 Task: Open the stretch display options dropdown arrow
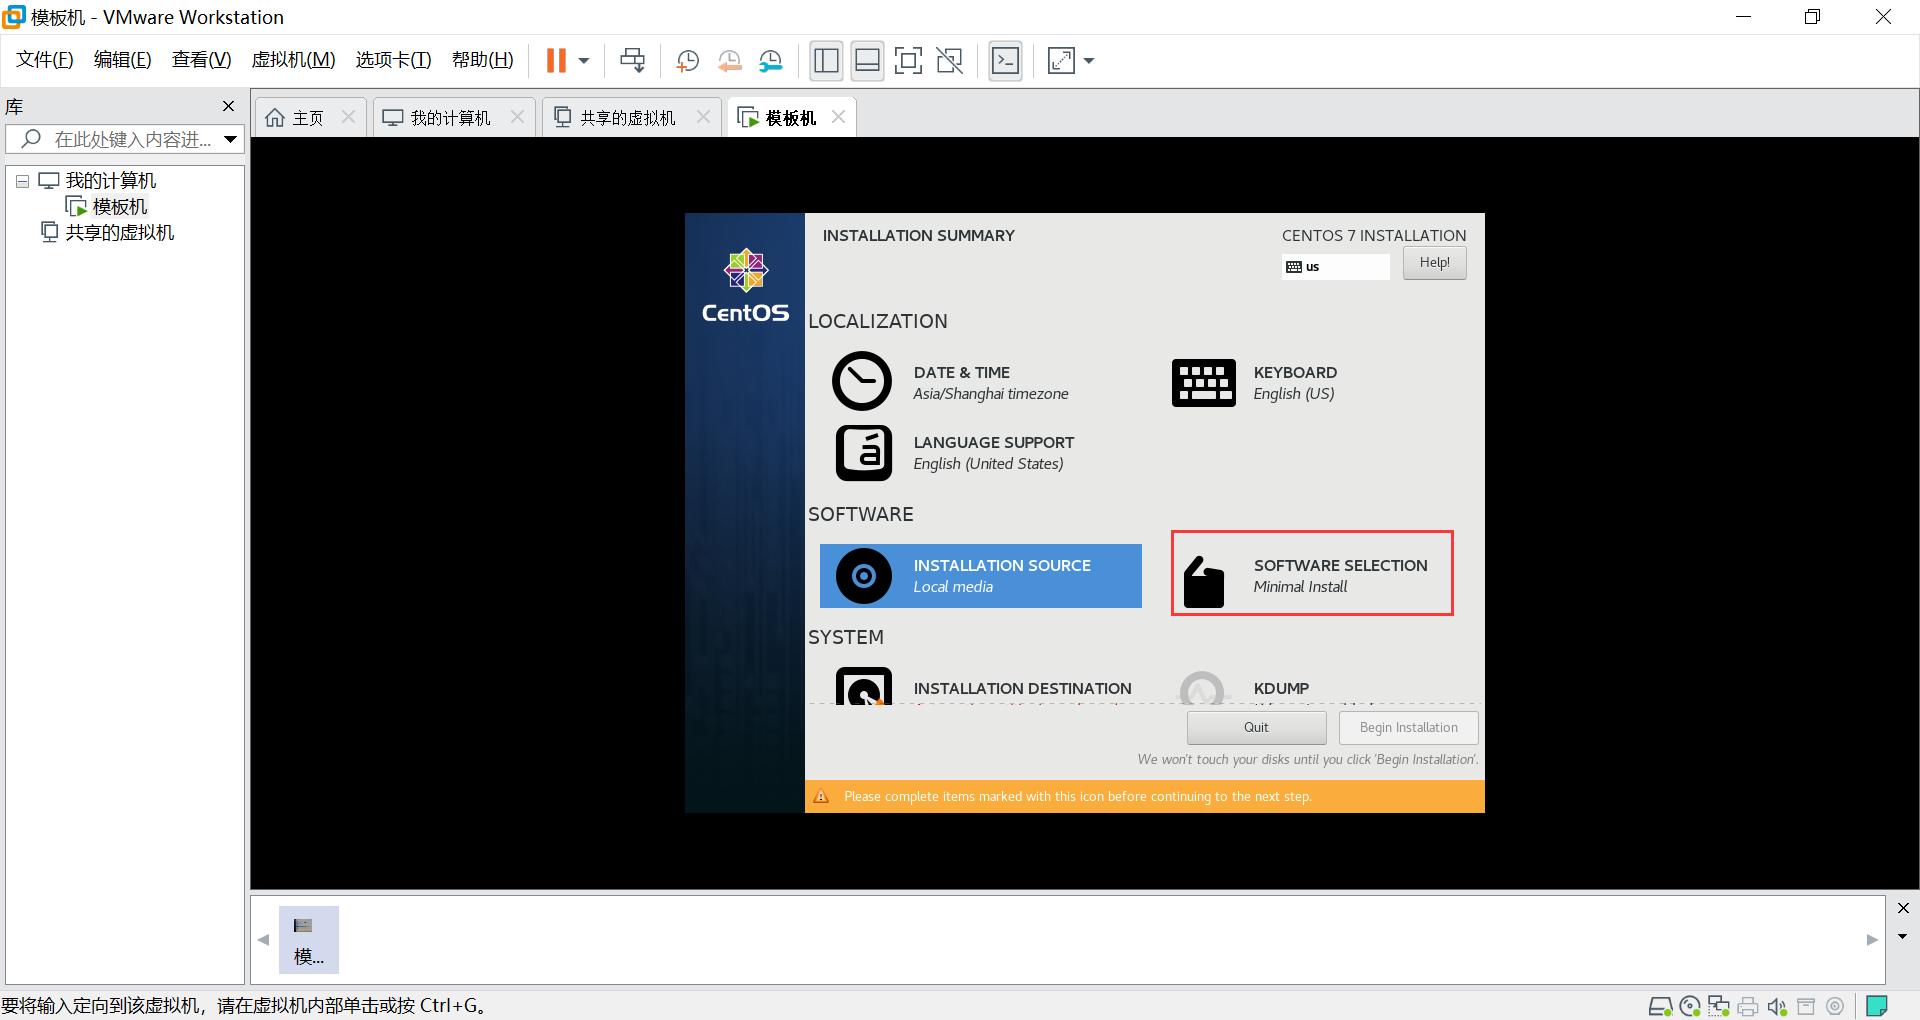1089,61
